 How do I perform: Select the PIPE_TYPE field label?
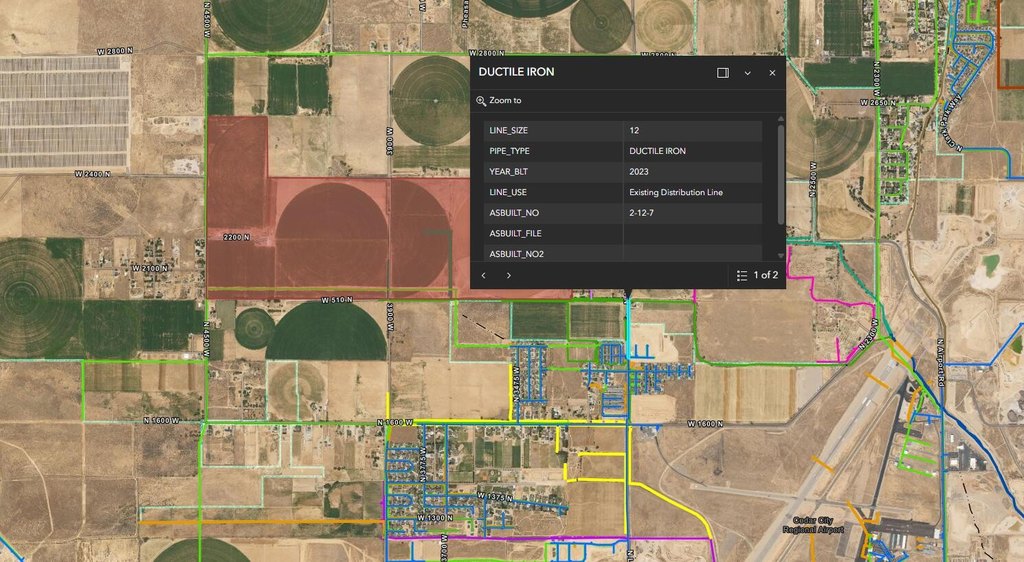click(x=509, y=151)
